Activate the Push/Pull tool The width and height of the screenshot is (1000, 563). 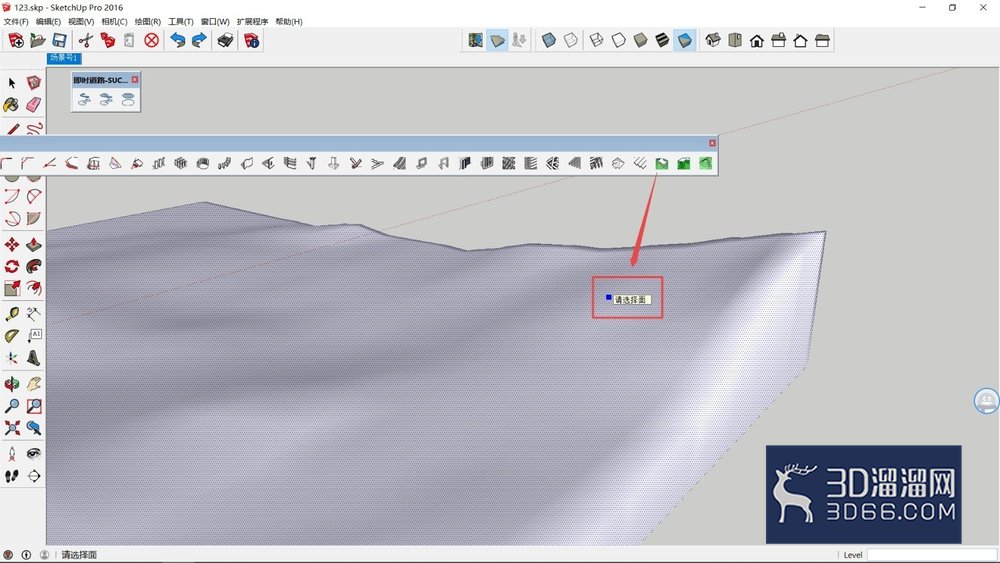[34, 245]
